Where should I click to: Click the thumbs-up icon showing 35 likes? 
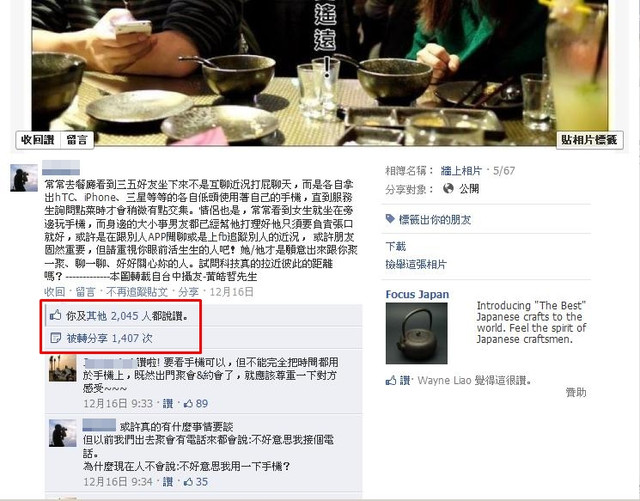pyautogui.click(x=188, y=482)
